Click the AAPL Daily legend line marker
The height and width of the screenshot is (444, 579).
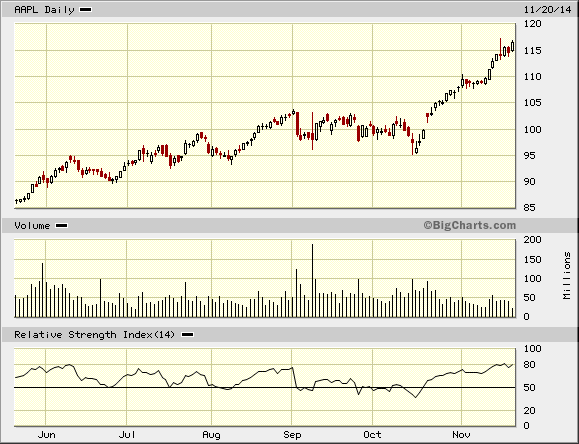86,10
